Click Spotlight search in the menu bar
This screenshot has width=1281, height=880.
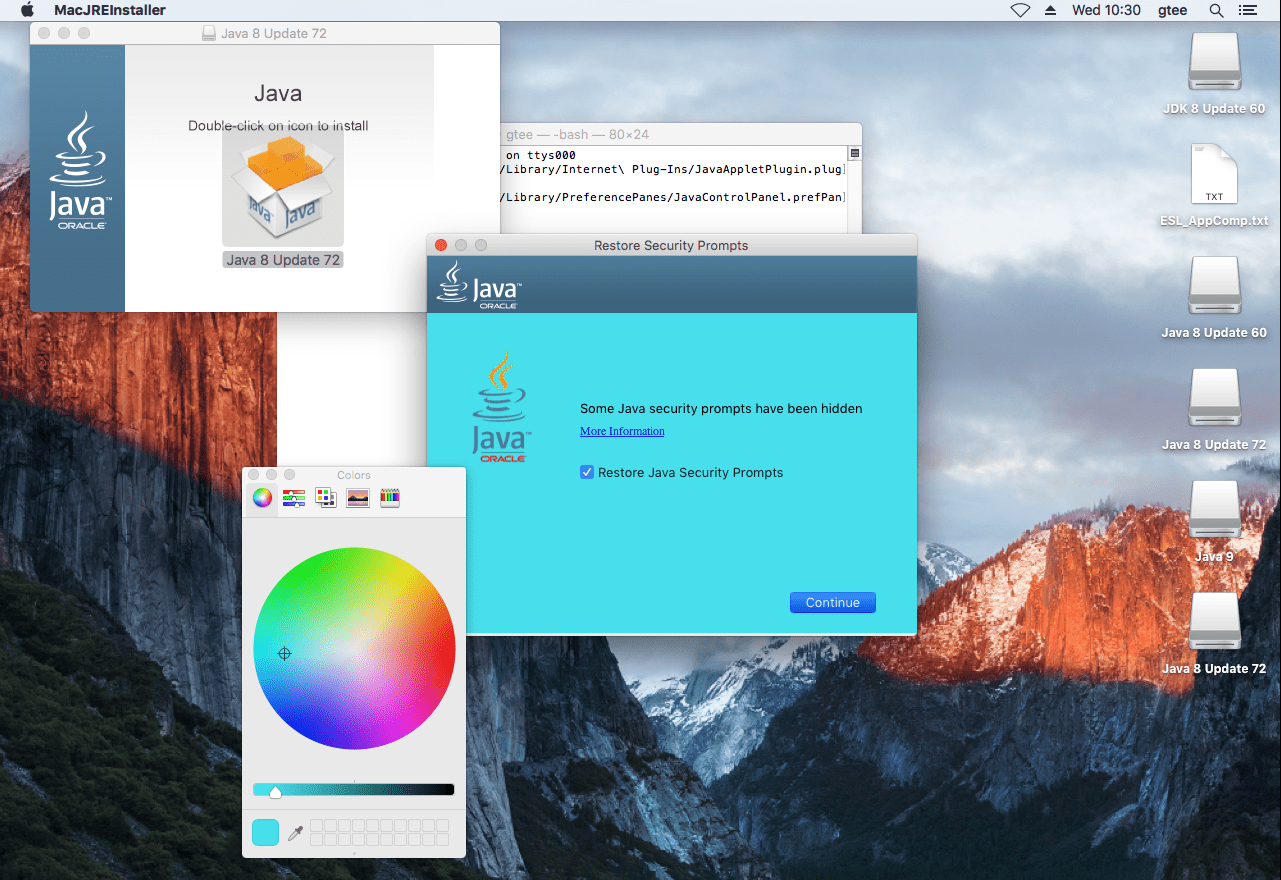1215,10
